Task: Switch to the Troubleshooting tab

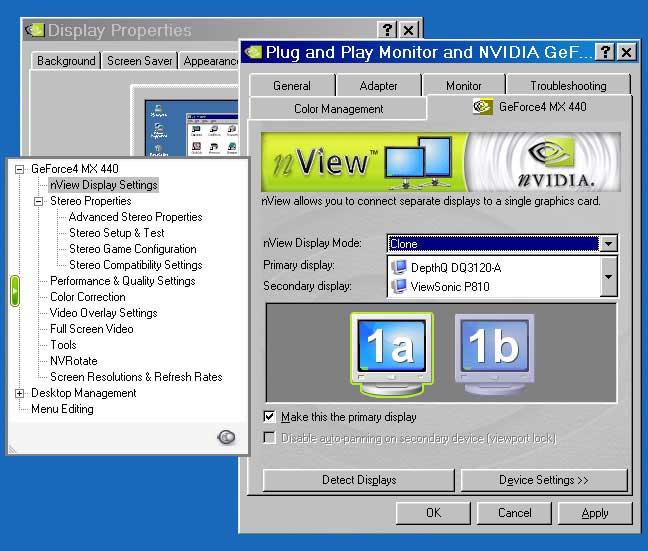Action: (x=568, y=86)
